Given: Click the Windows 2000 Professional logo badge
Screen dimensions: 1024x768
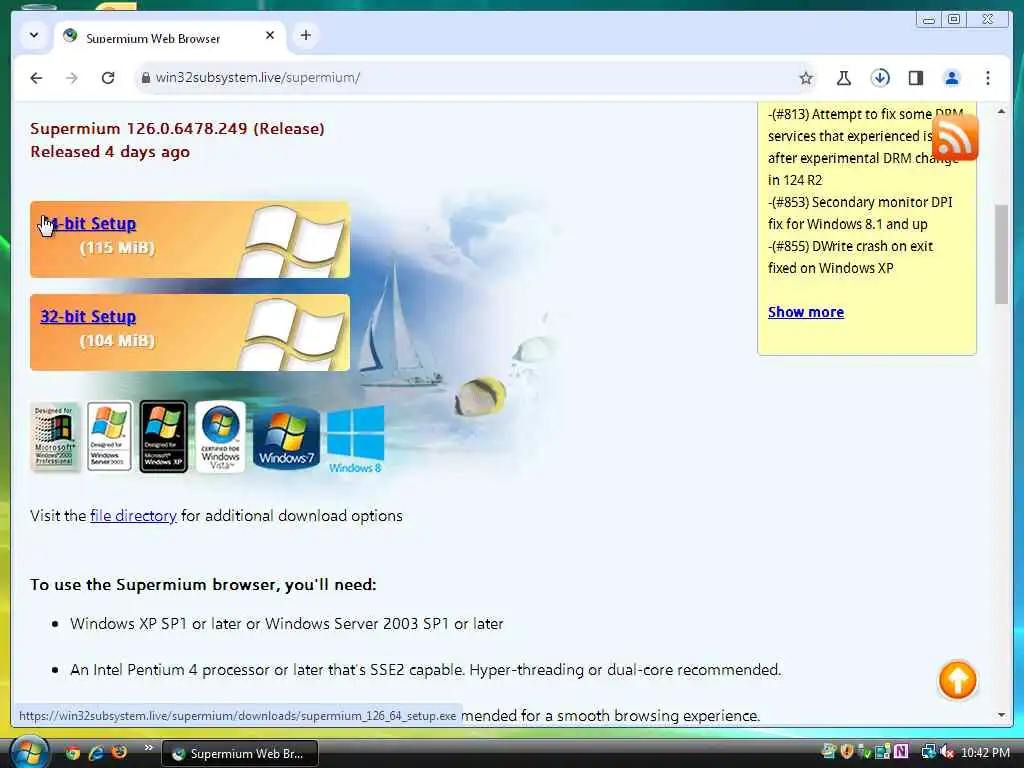Looking at the screenshot, I should point(56,436).
